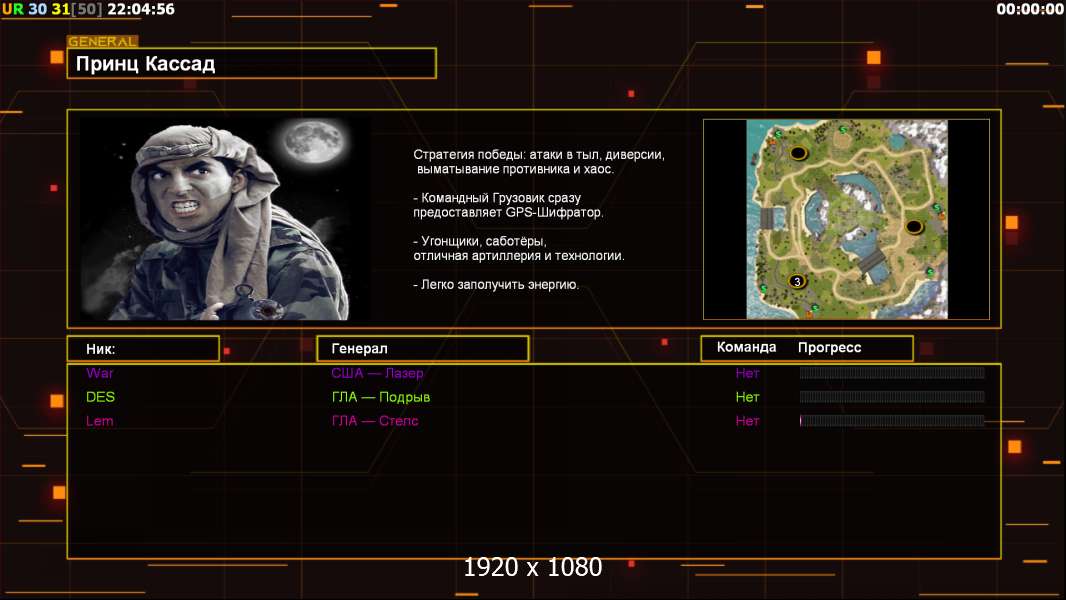
Task: Click the 'Прогресс' column header
Action: click(x=829, y=347)
